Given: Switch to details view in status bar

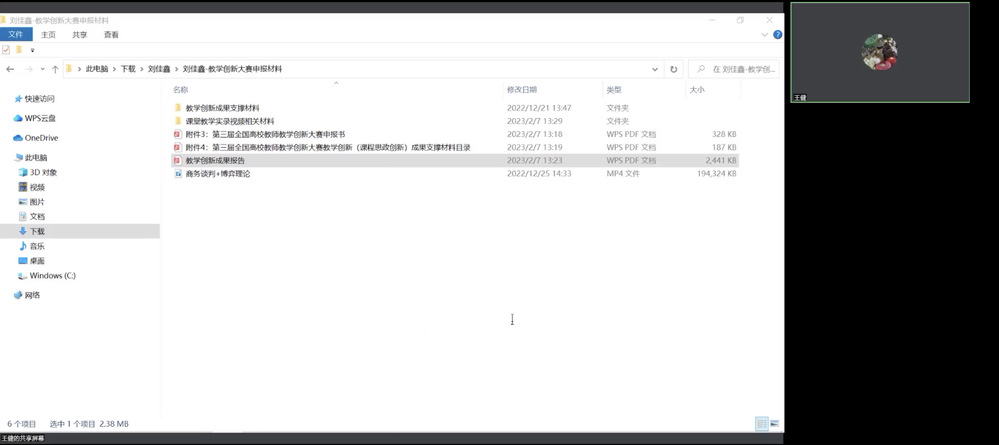Looking at the screenshot, I should pos(762,424).
